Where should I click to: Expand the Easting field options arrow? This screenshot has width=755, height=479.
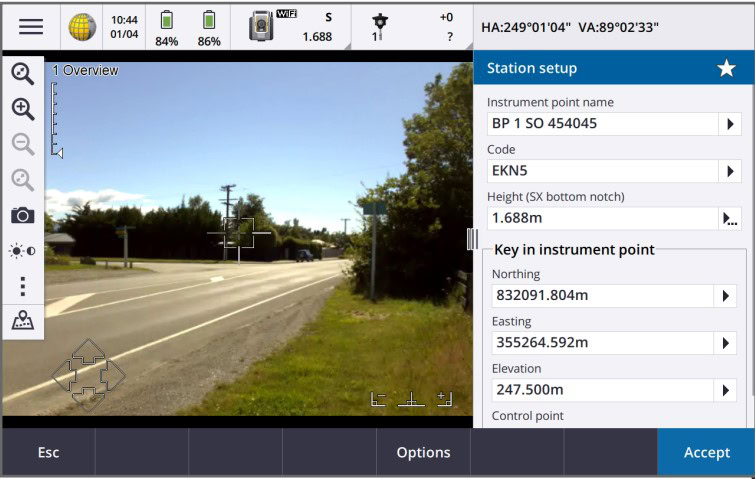(725, 343)
